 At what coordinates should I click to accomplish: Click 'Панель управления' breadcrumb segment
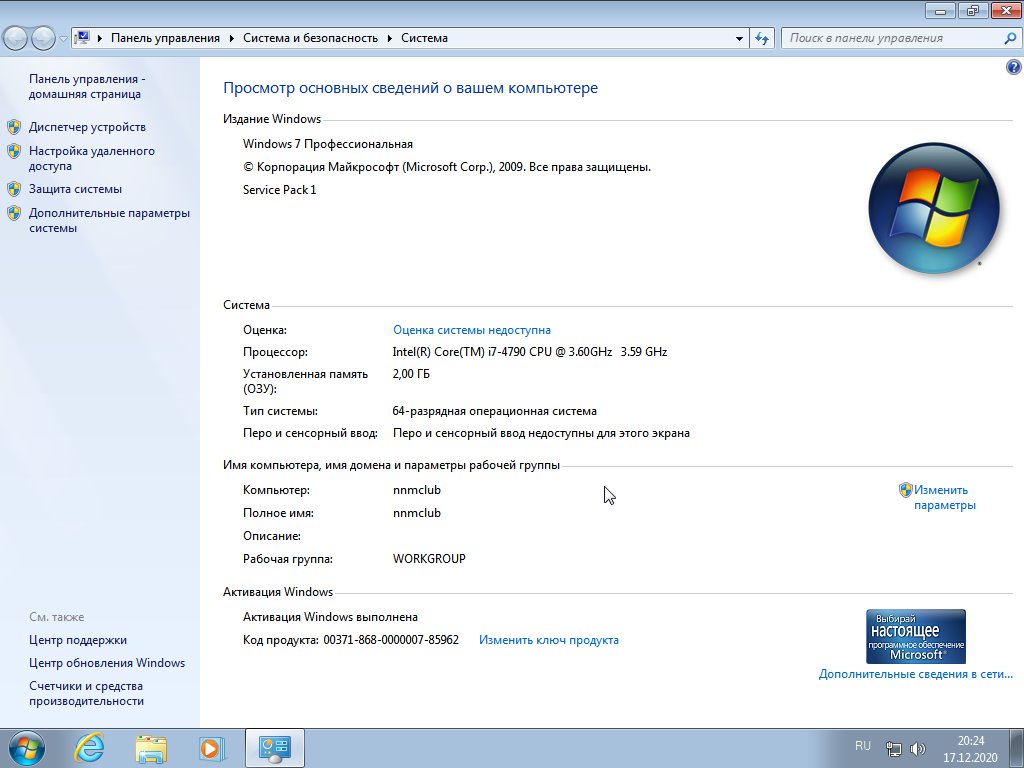165,38
